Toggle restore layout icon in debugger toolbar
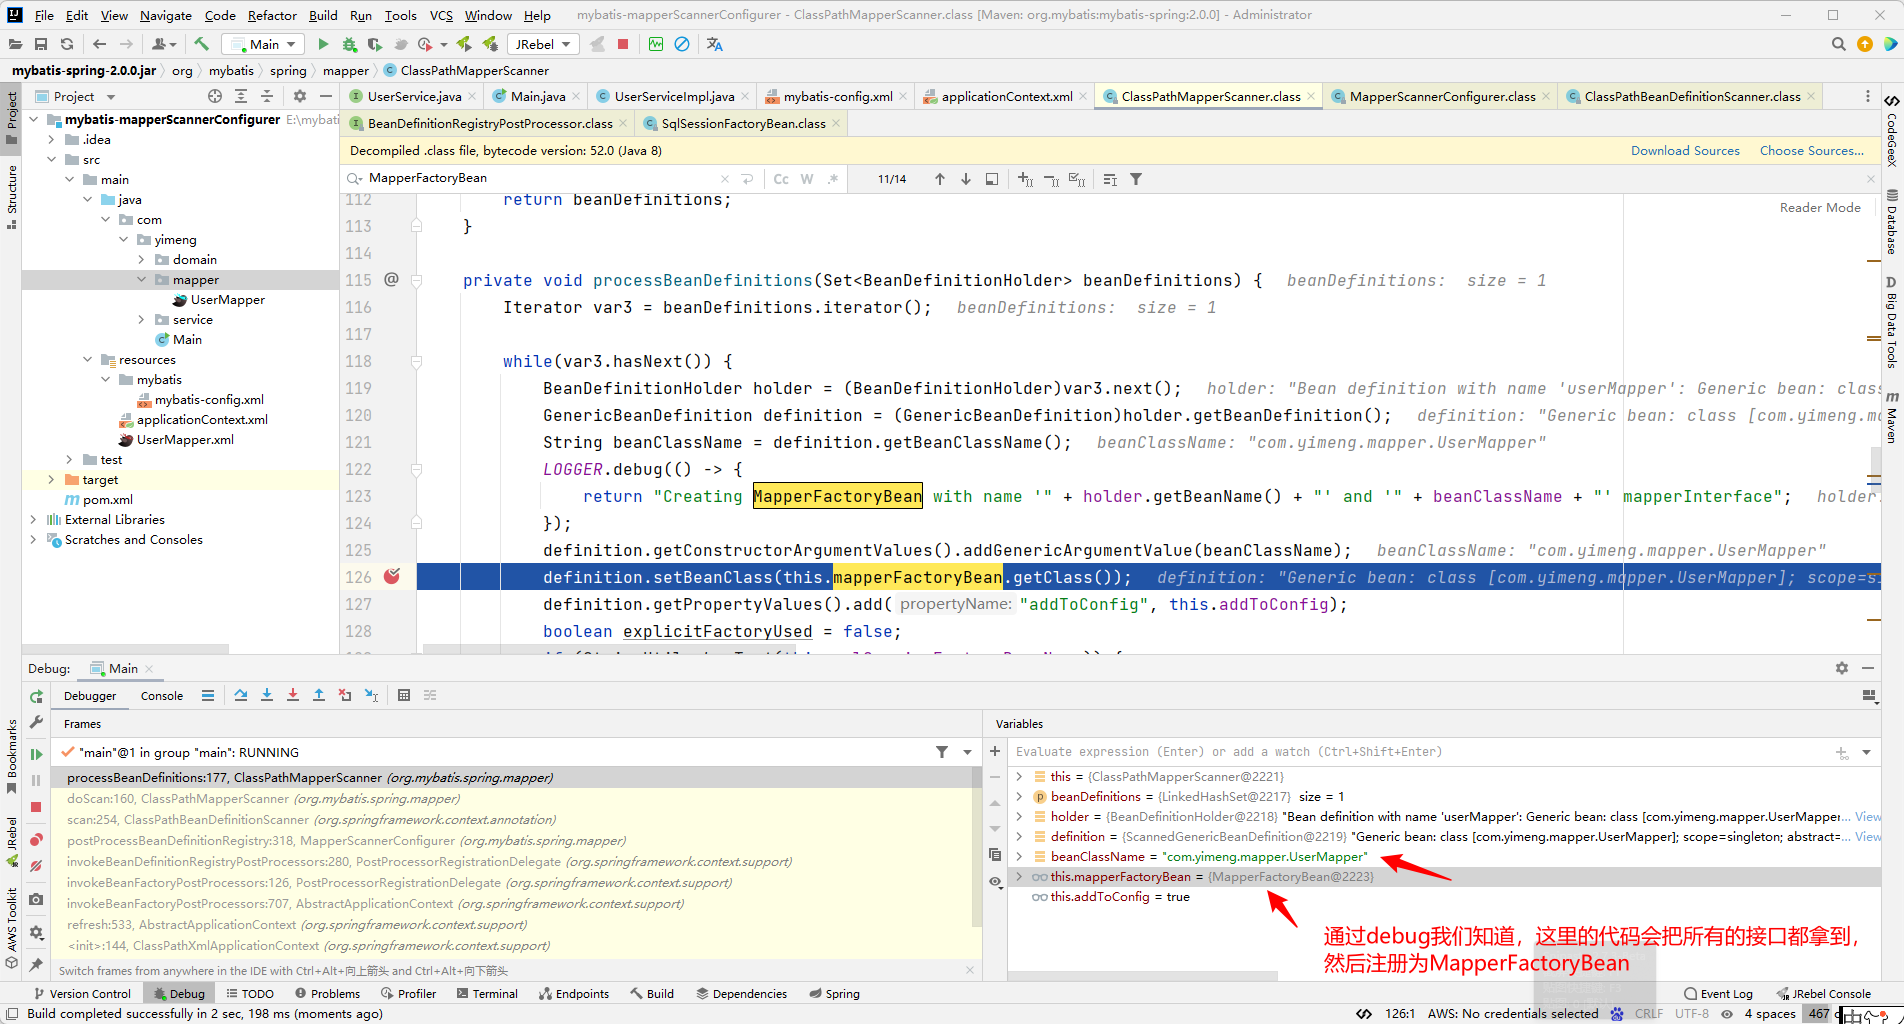1904x1024 pixels. point(1868,695)
